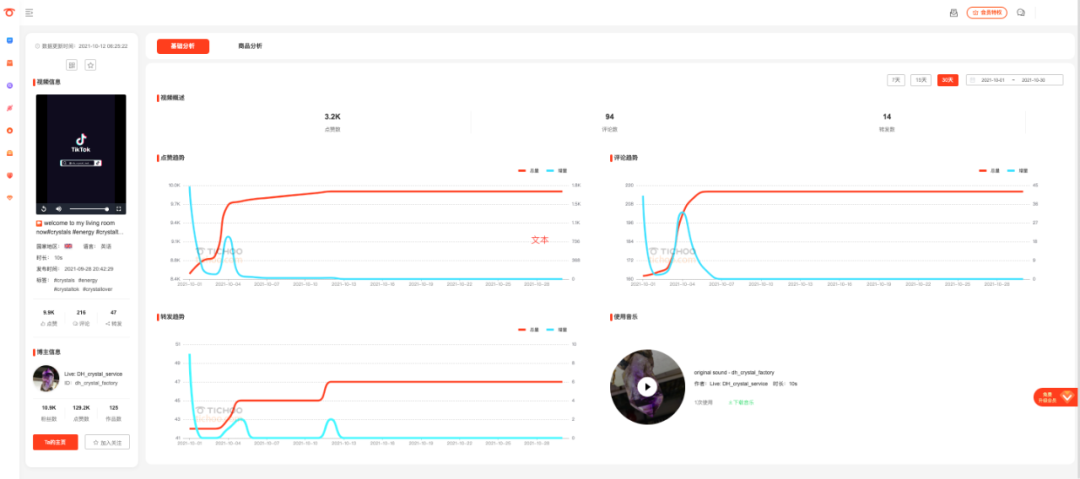Mute the video with the speaker icon
Screen dimensions: 1080x479
pos(59,209)
